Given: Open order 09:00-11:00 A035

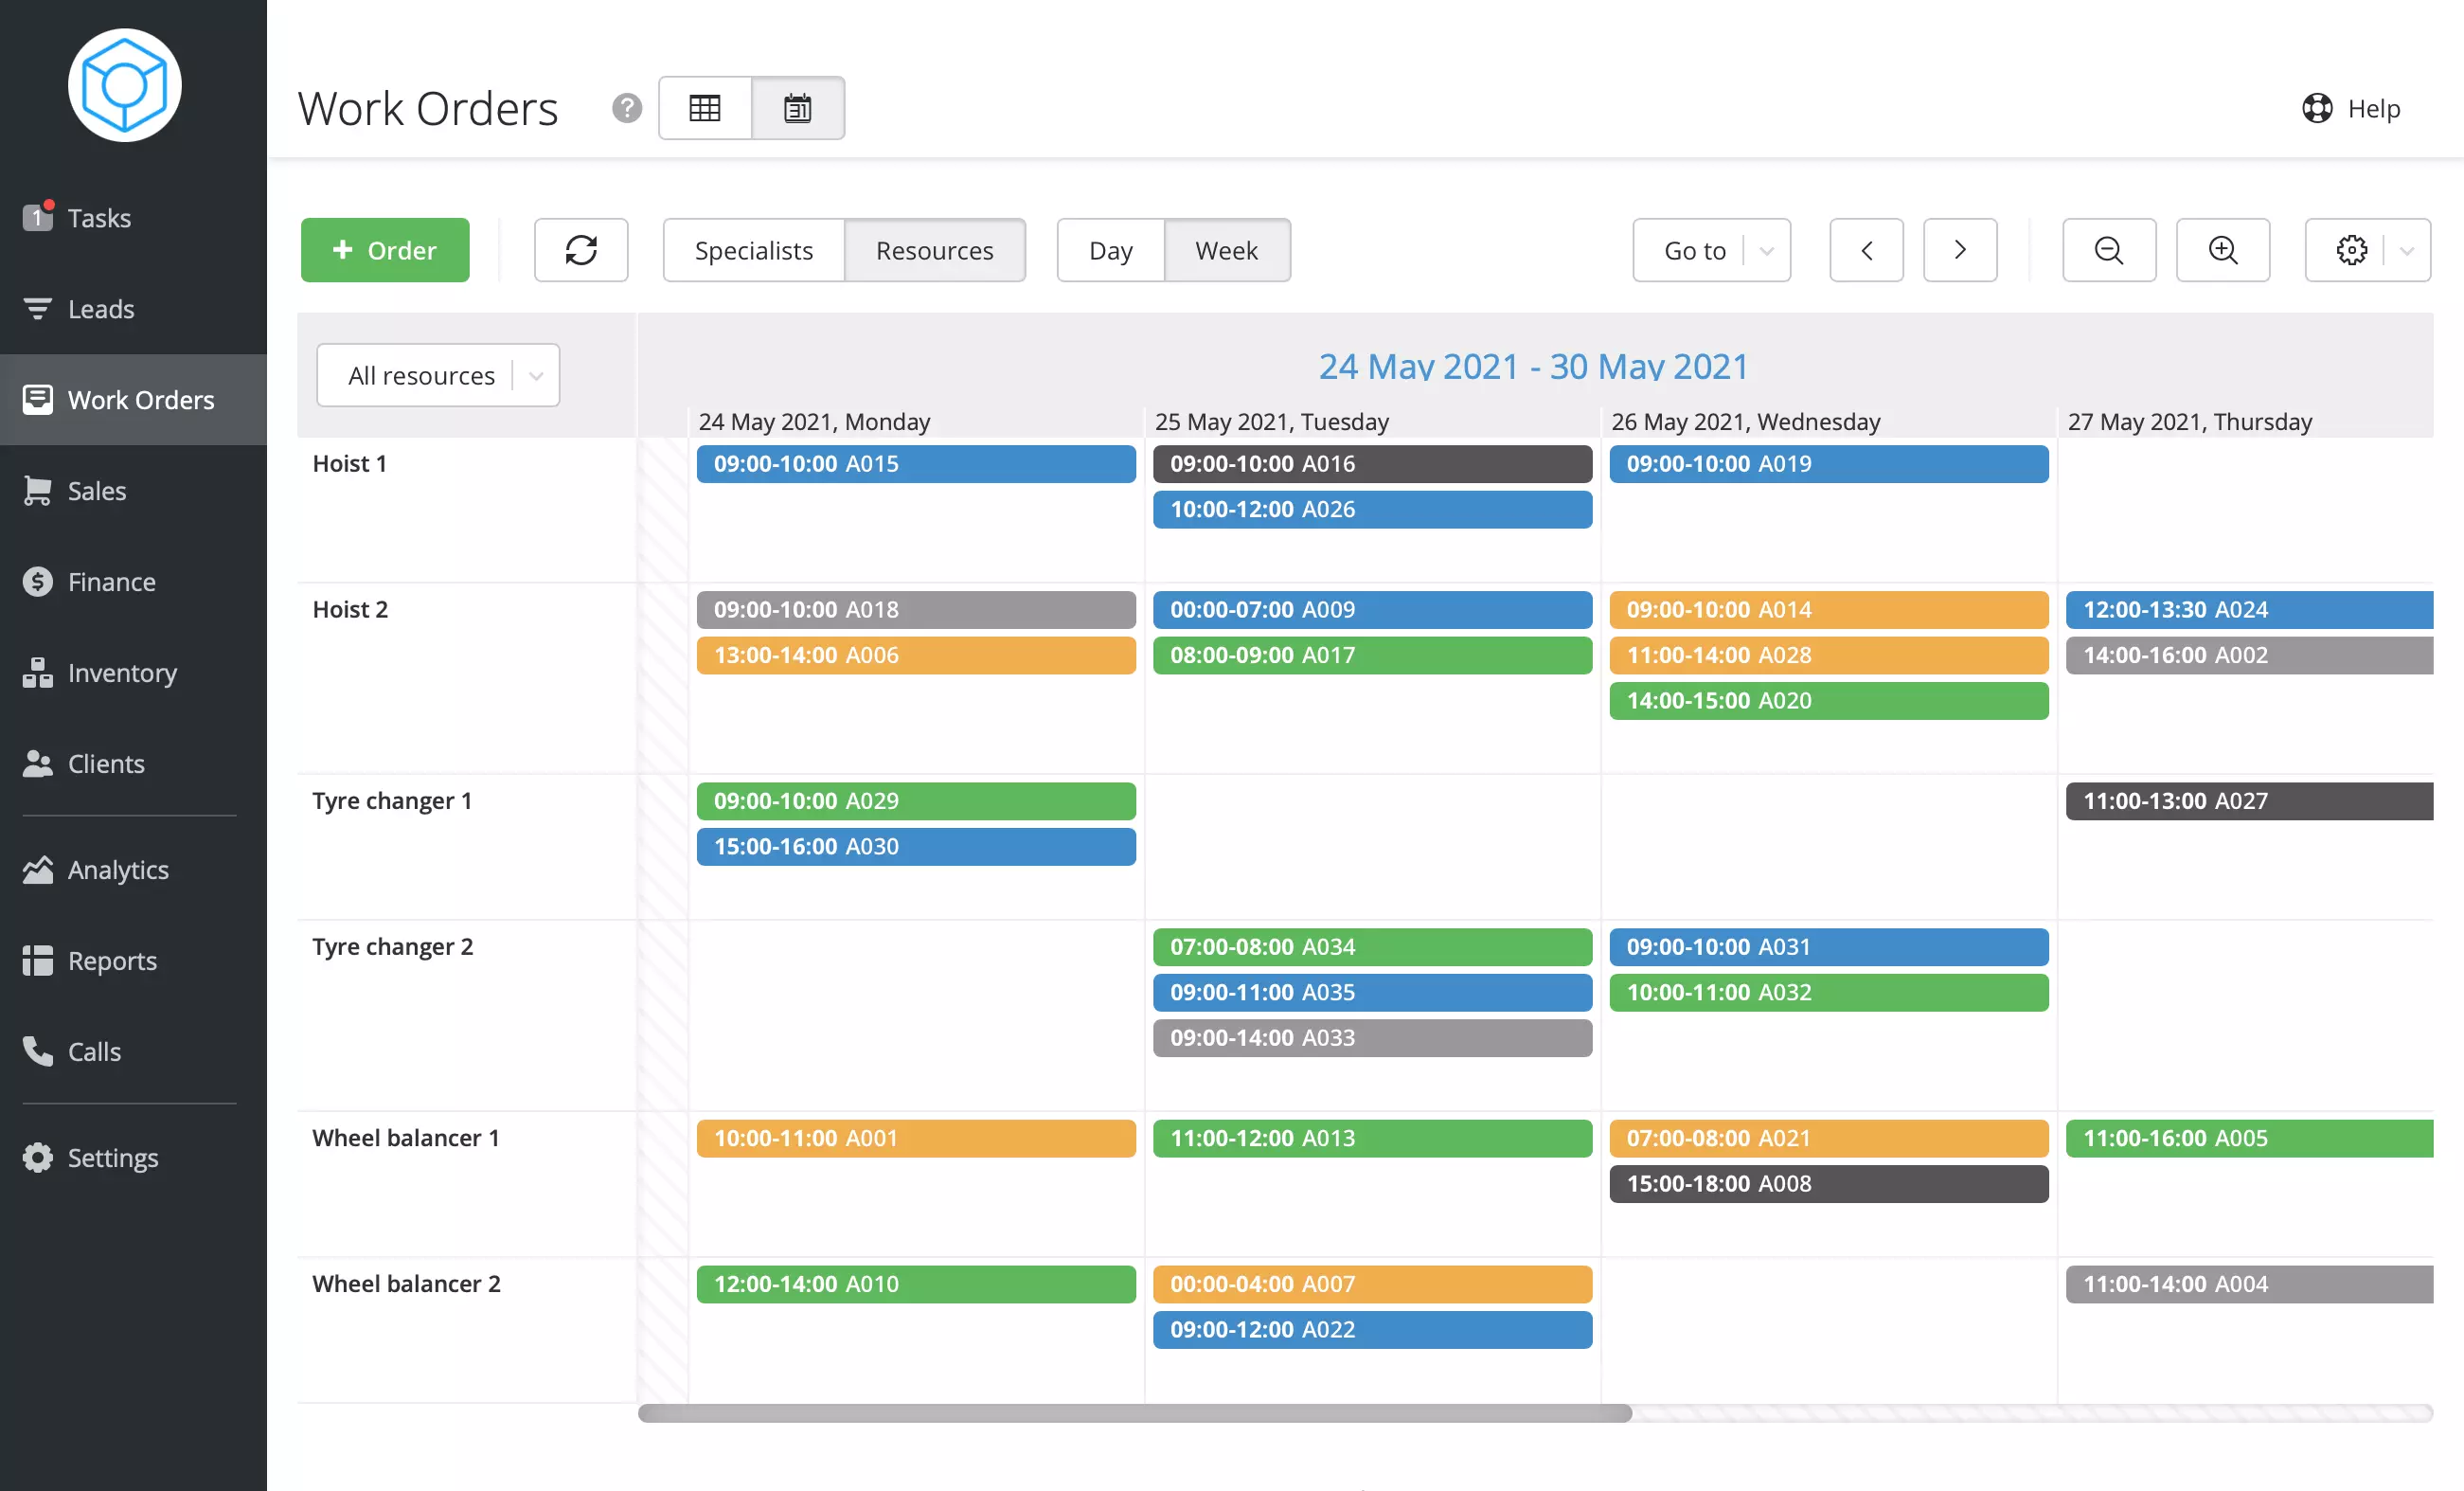Looking at the screenshot, I should 1372,993.
